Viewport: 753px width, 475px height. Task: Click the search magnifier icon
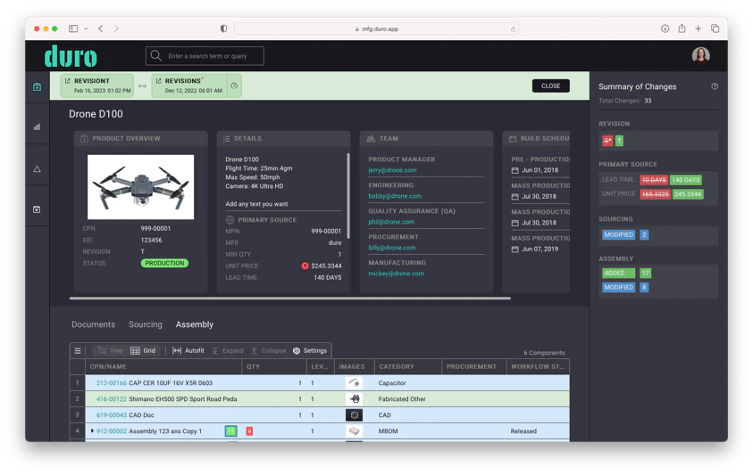156,56
